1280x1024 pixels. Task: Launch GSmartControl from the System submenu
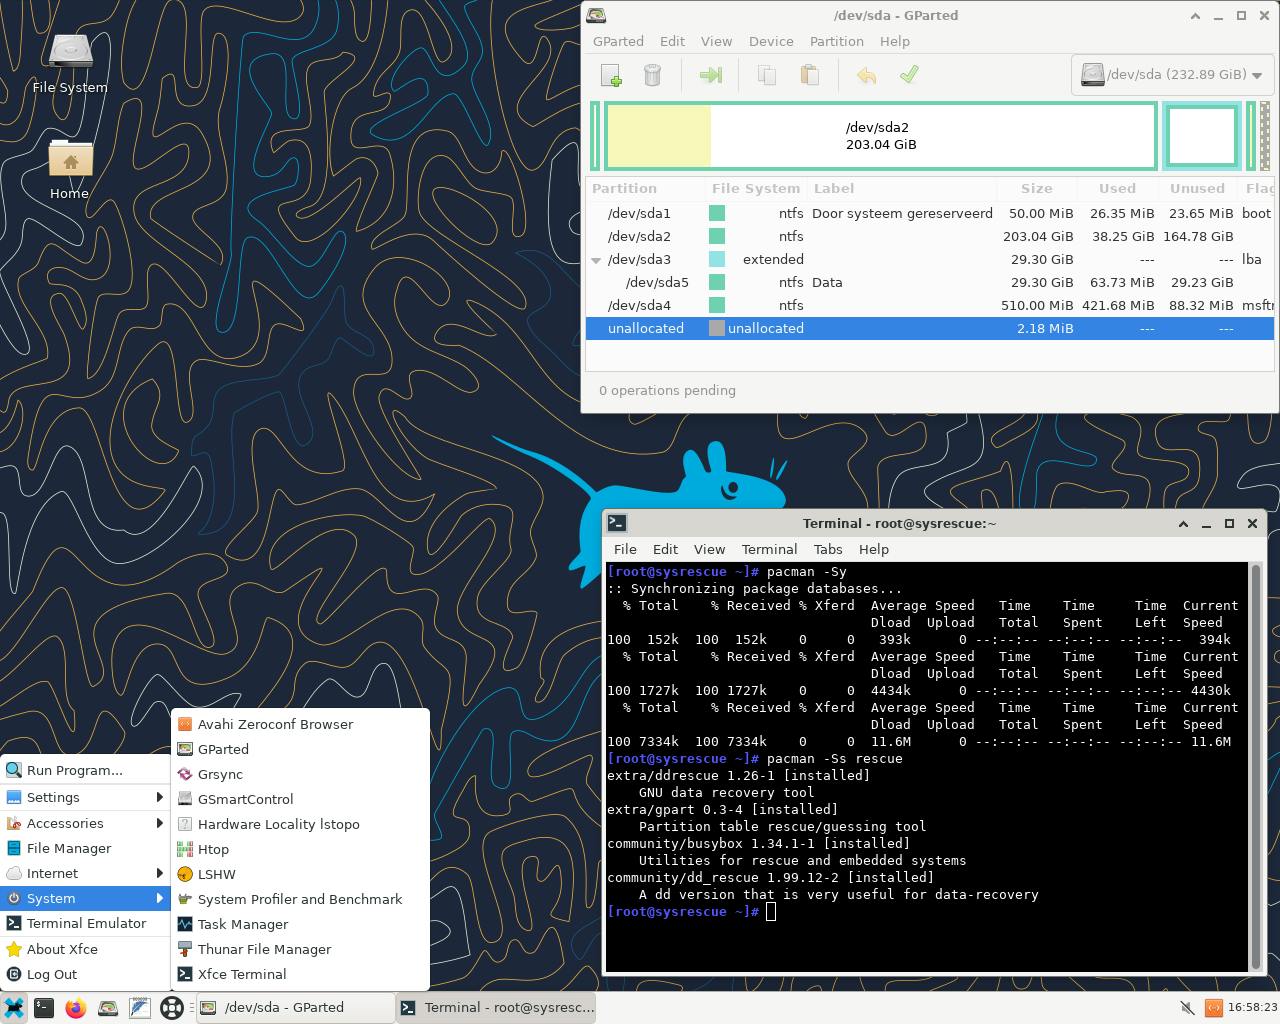pyautogui.click(x=245, y=799)
